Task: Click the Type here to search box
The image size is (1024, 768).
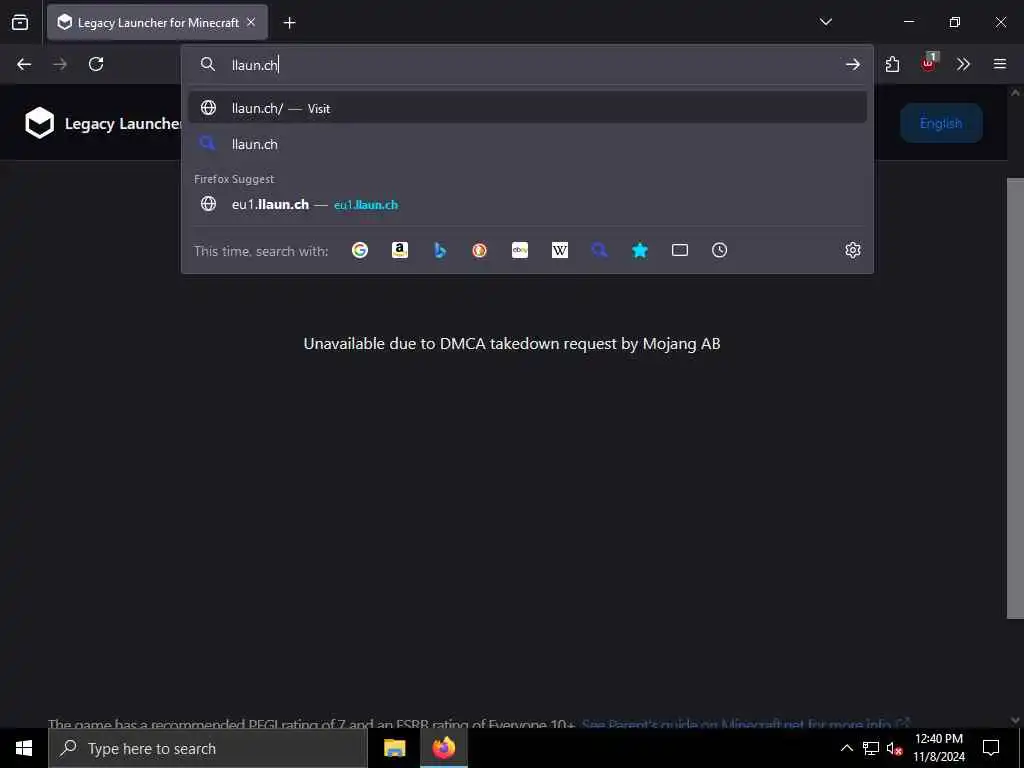Action: (208, 748)
